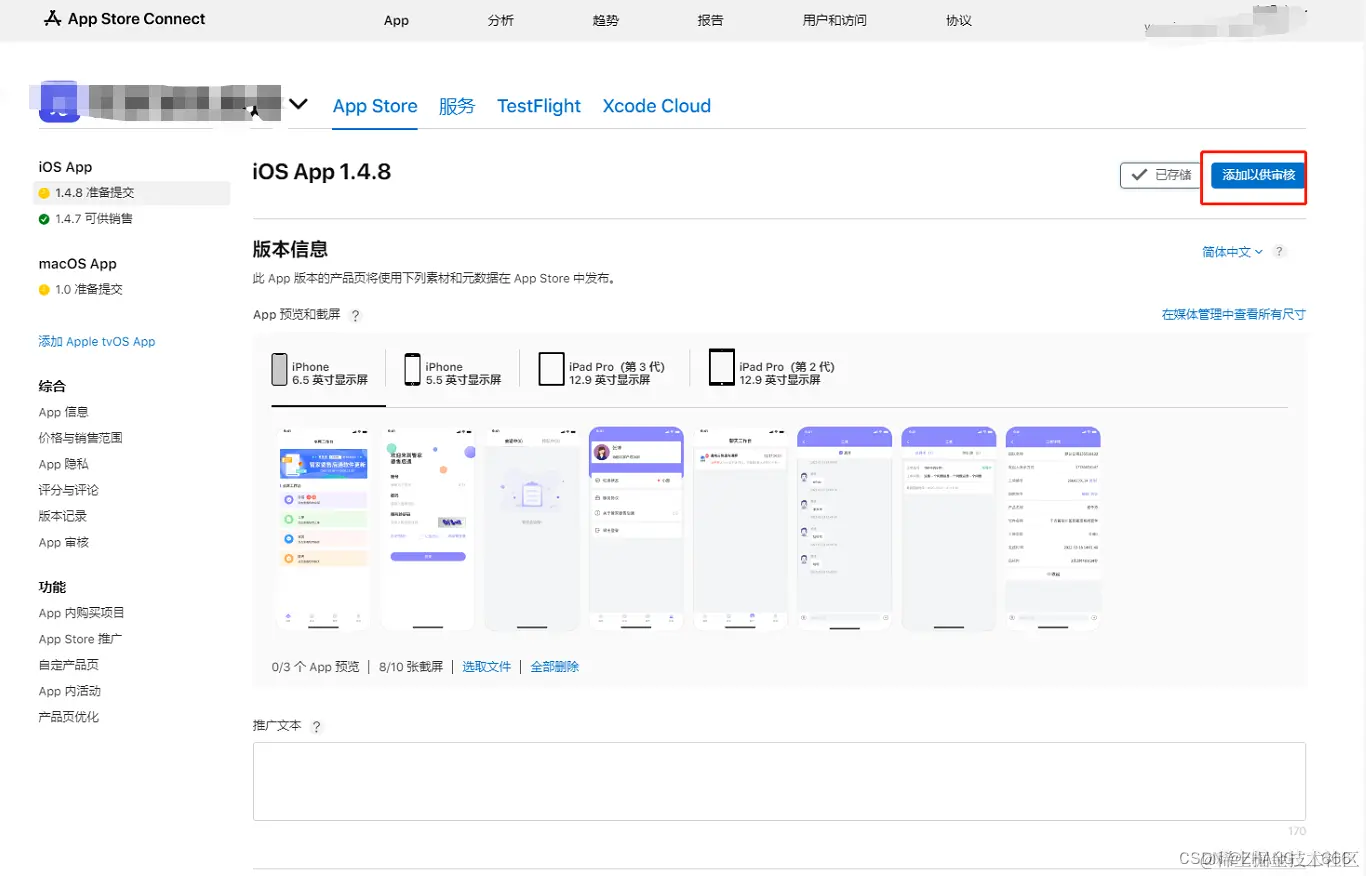Select macOS 1.0 准备提交 version
The width and height of the screenshot is (1366, 876).
[80, 290]
